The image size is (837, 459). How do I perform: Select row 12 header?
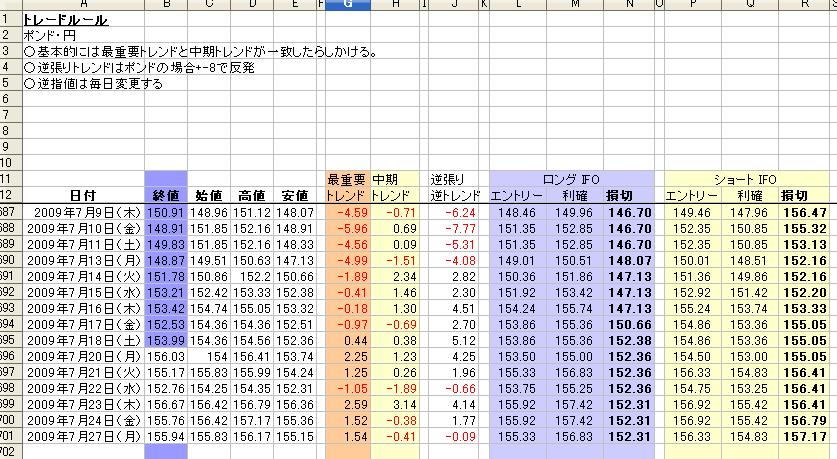click(10, 195)
